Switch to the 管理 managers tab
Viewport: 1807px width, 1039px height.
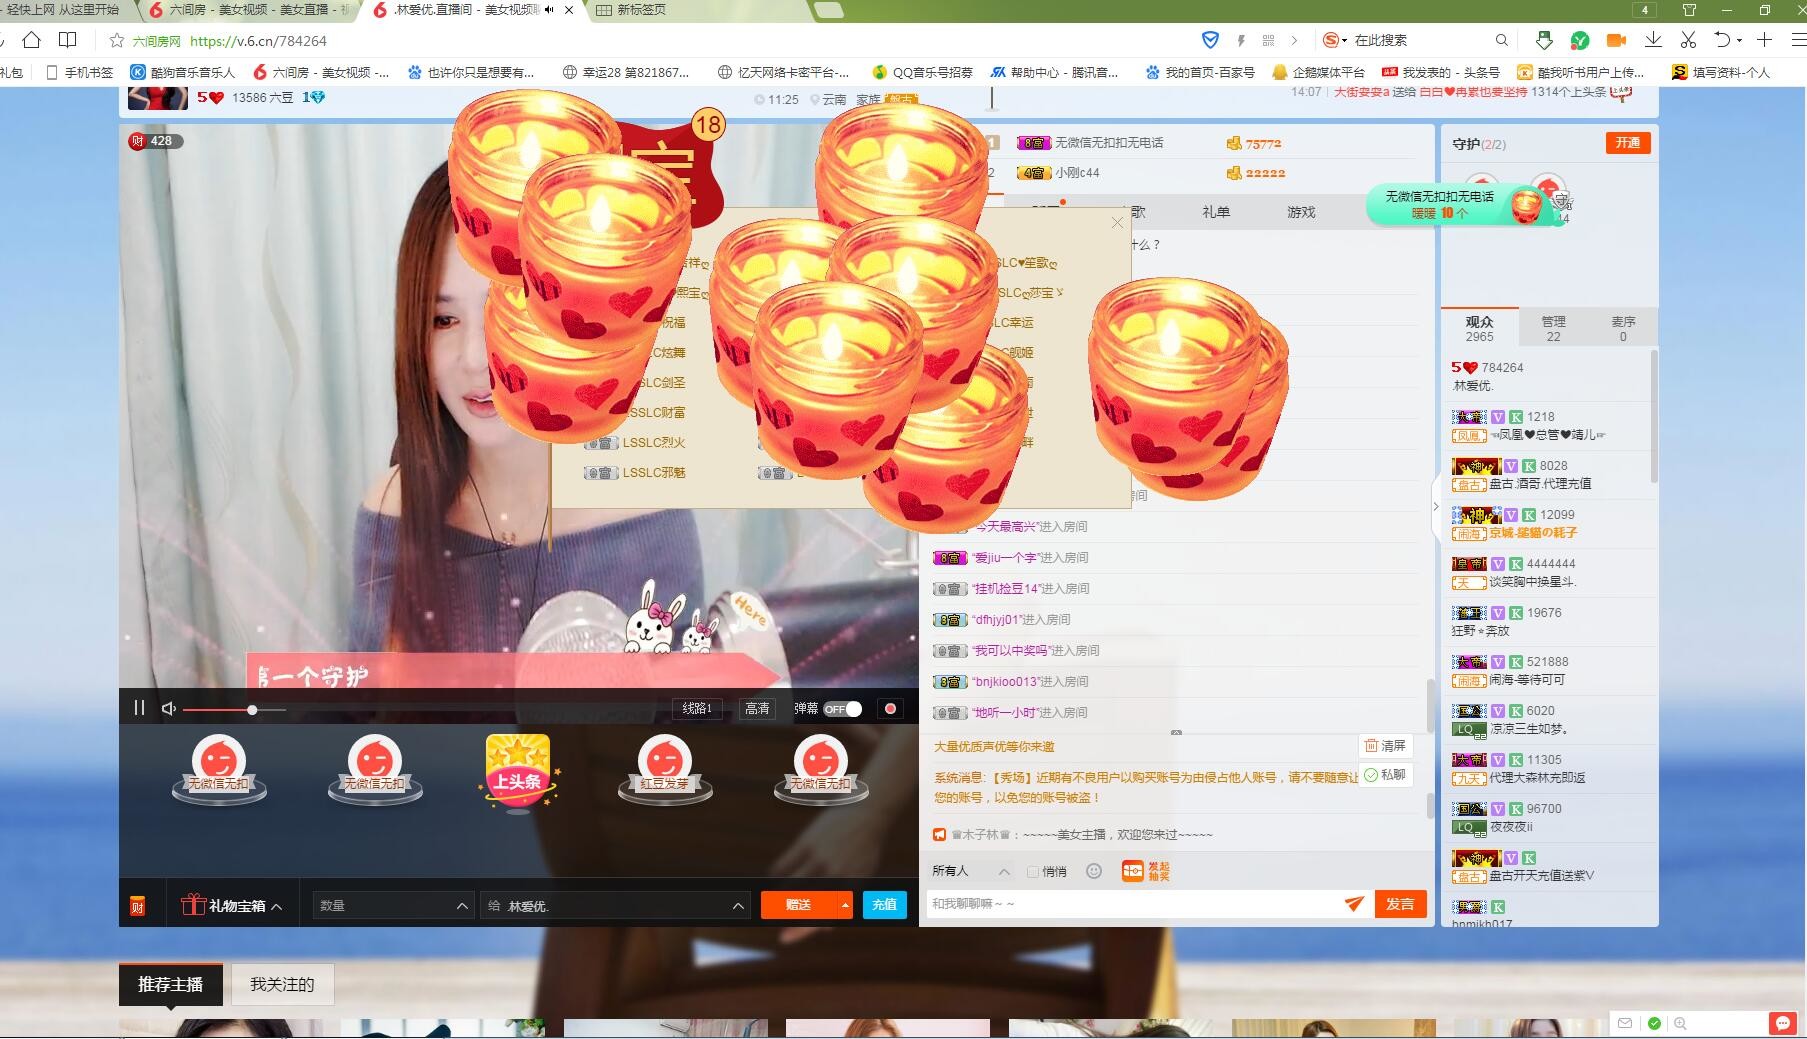[x=1553, y=328]
